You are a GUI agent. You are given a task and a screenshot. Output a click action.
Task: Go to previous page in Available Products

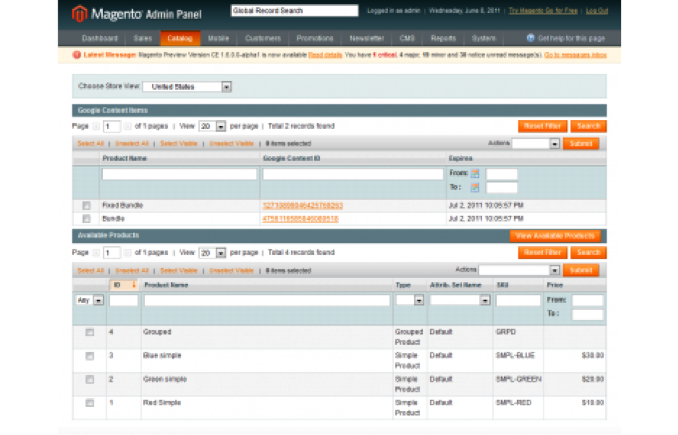pos(96,253)
